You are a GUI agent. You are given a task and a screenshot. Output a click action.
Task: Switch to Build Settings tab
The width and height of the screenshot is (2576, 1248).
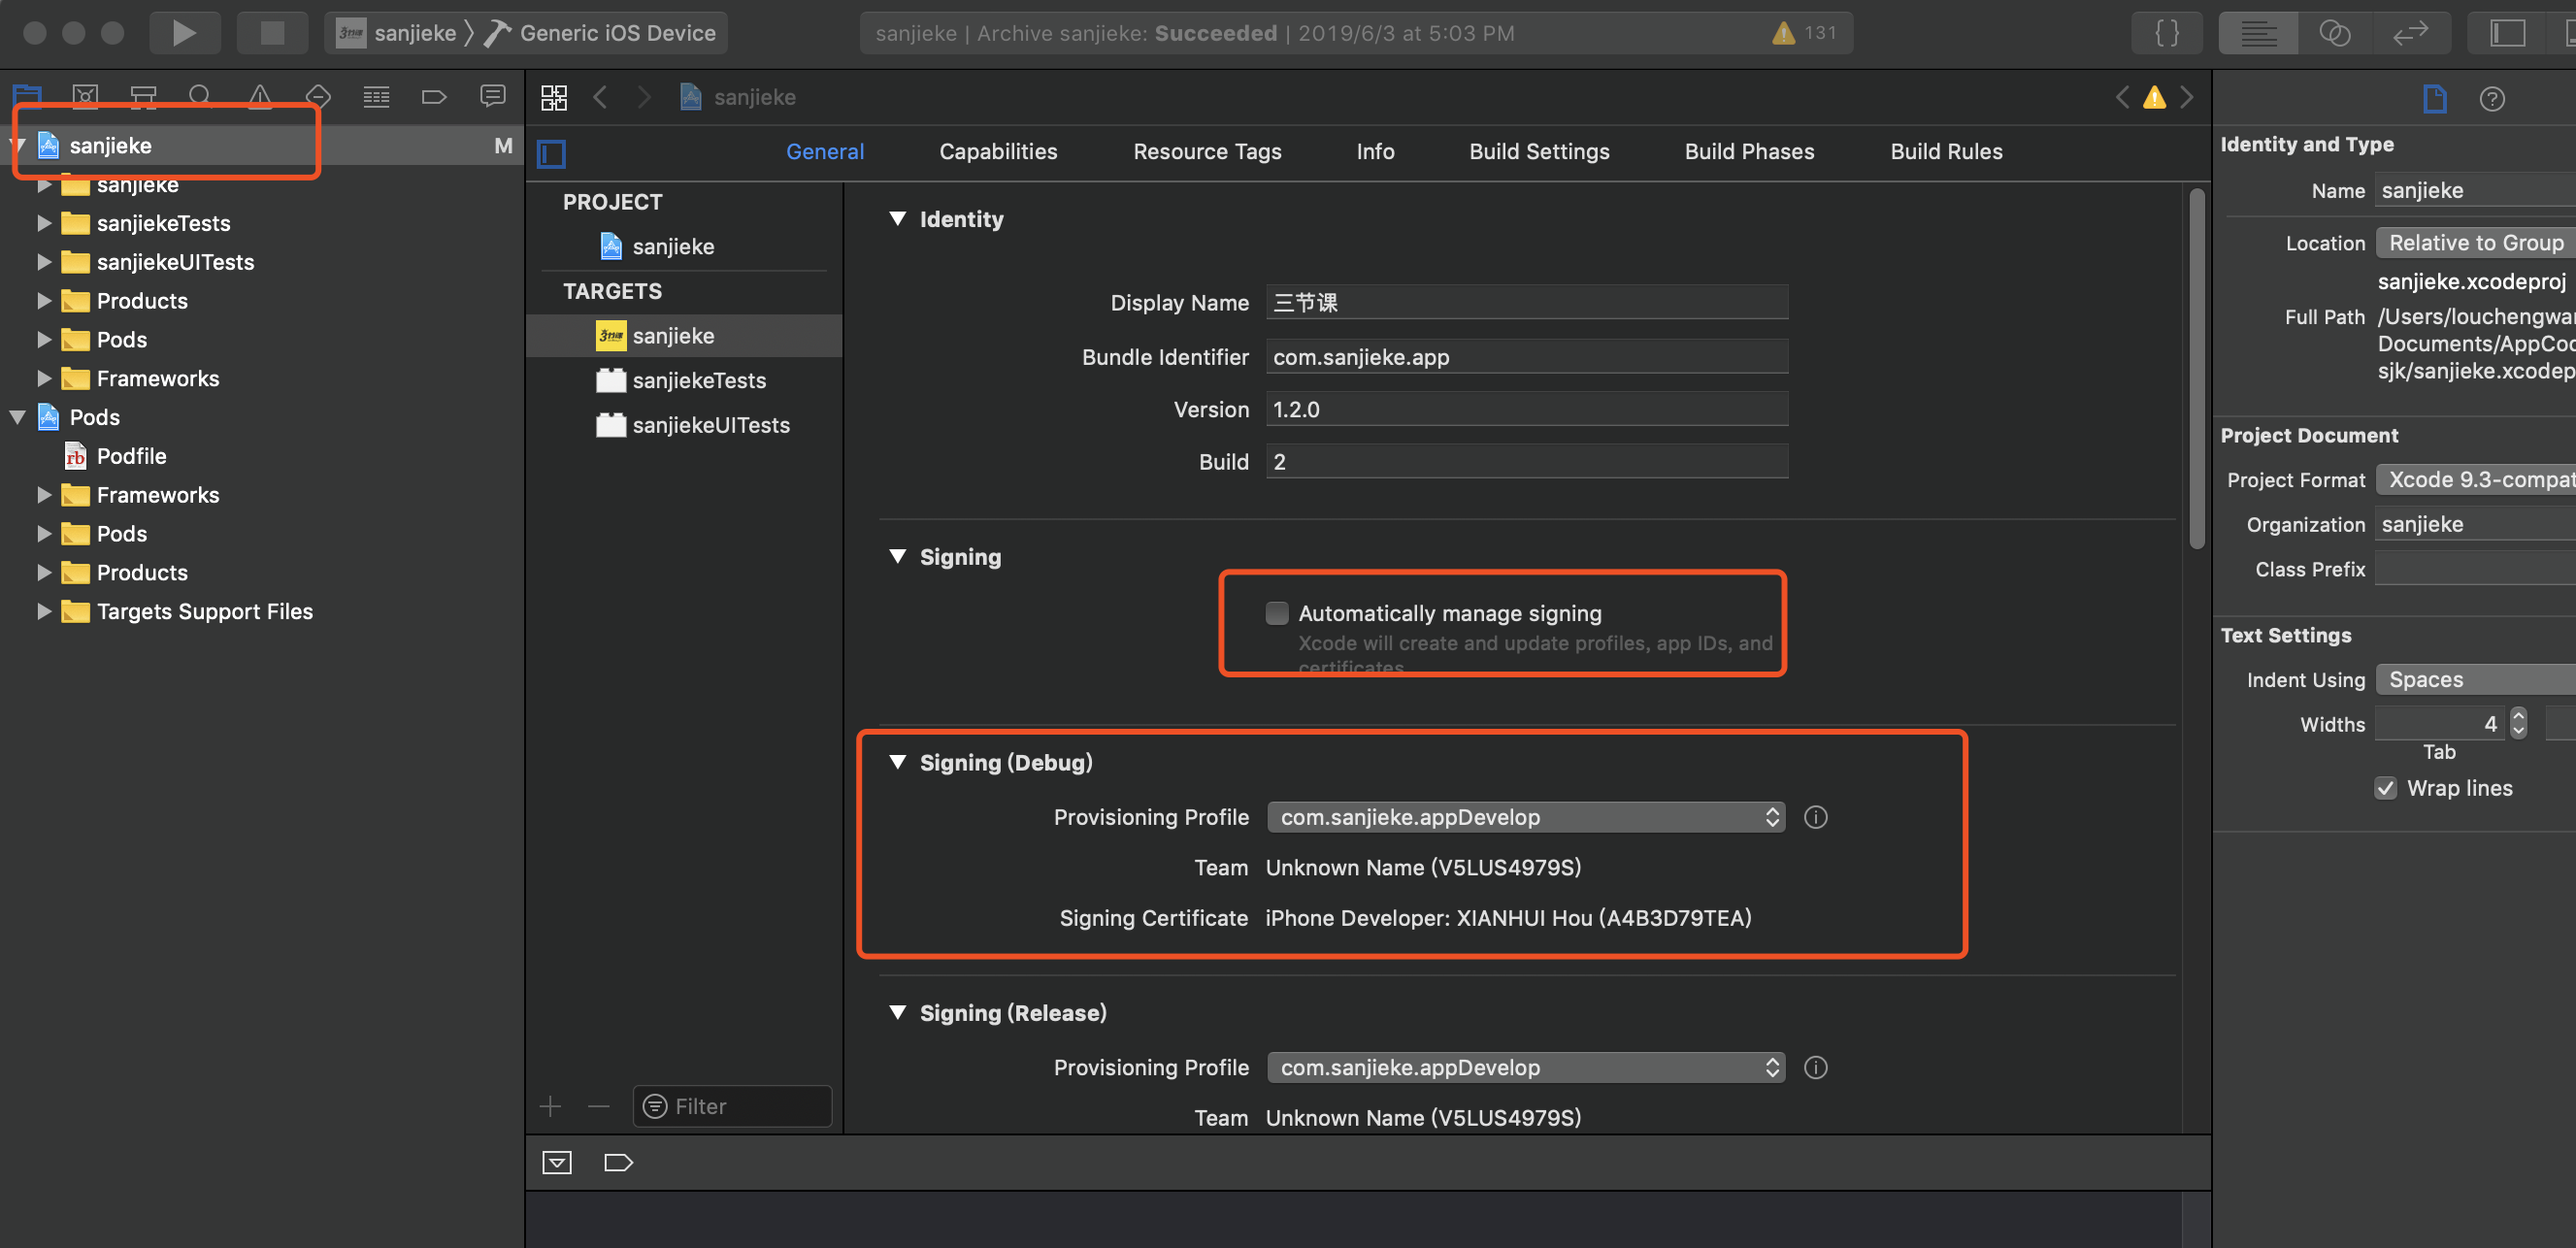1538,151
